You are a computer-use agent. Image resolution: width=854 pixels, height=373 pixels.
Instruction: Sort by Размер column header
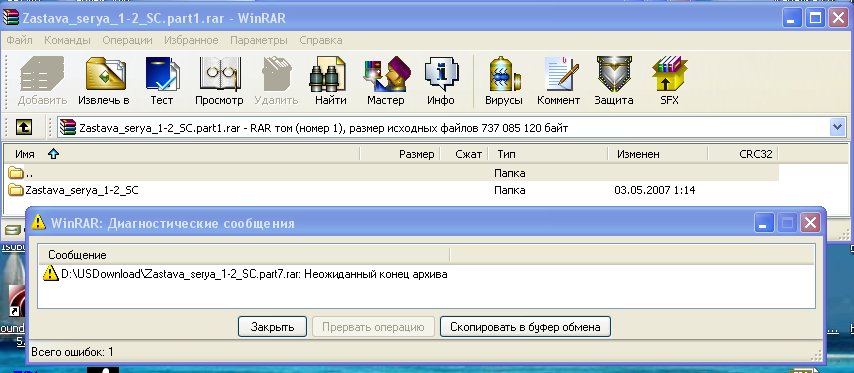(x=400, y=154)
